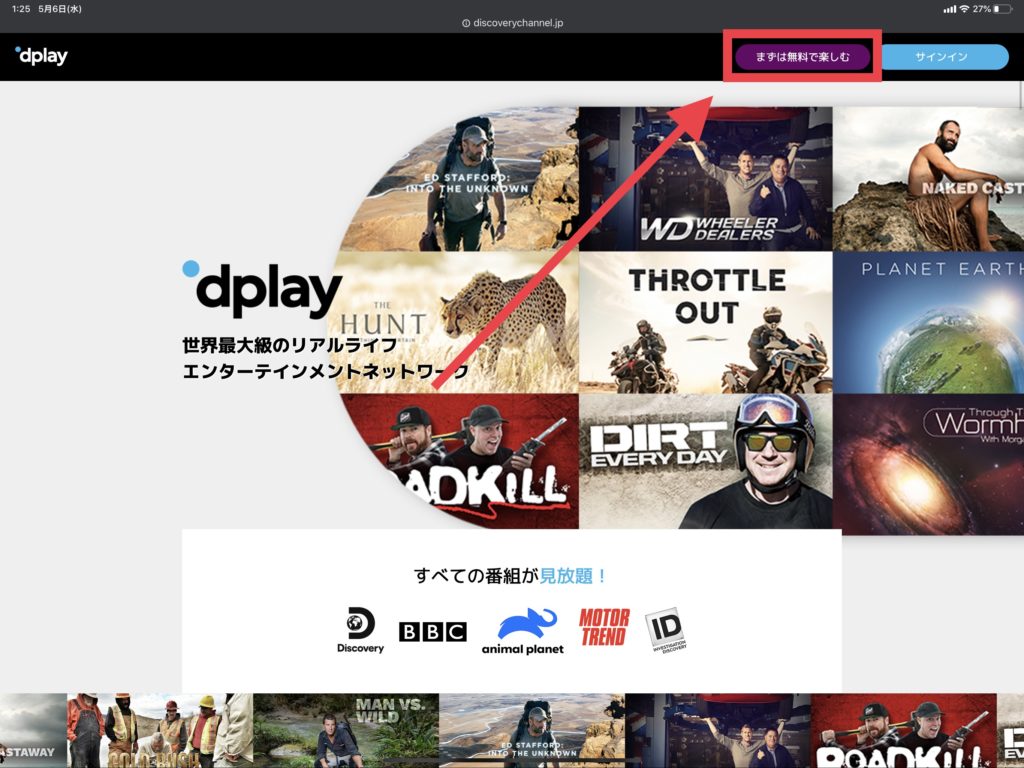Click the dplay logo in header
The height and width of the screenshot is (768, 1024).
(41, 56)
